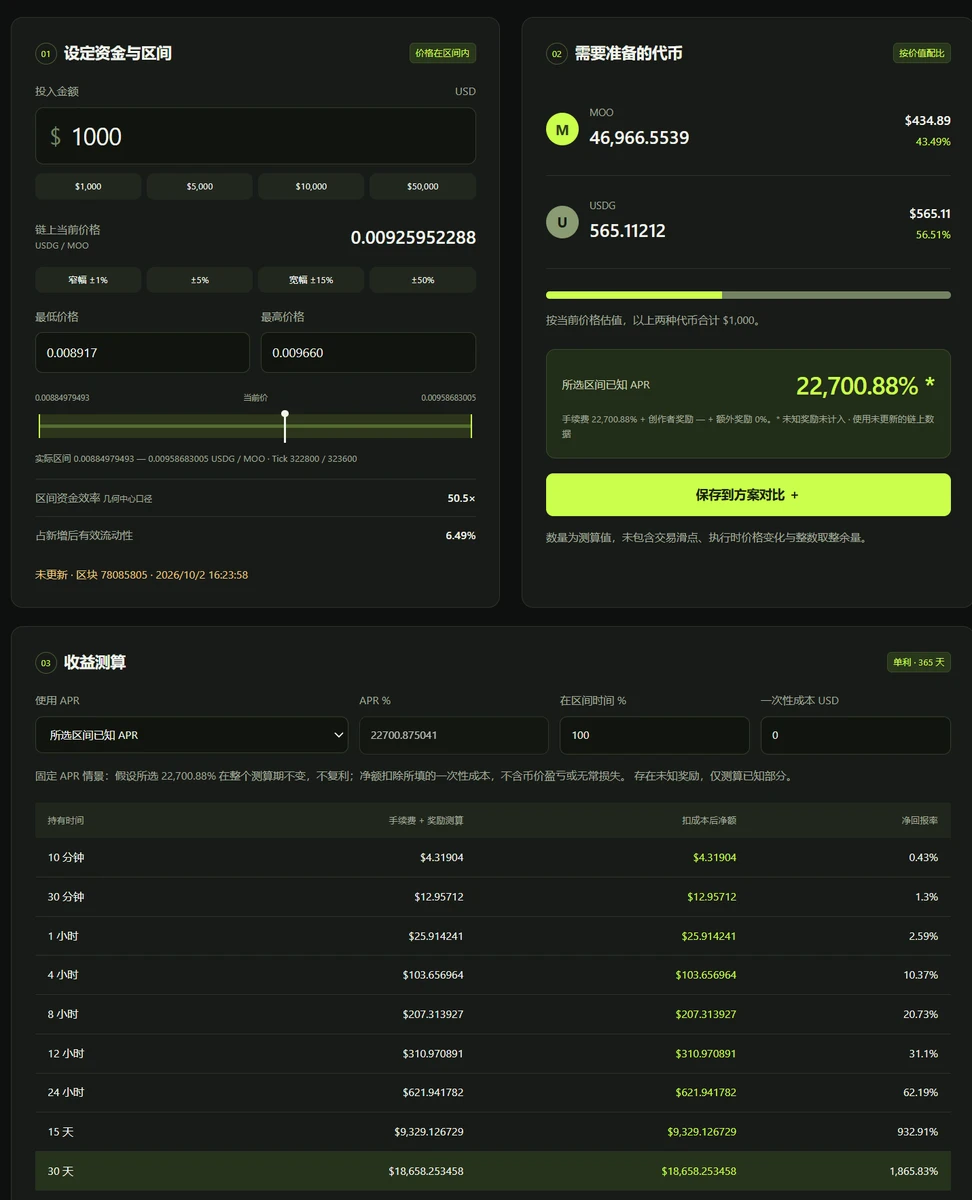
Task: Click the MOO/USDG allocation ratio bar
Action: [748, 295]
